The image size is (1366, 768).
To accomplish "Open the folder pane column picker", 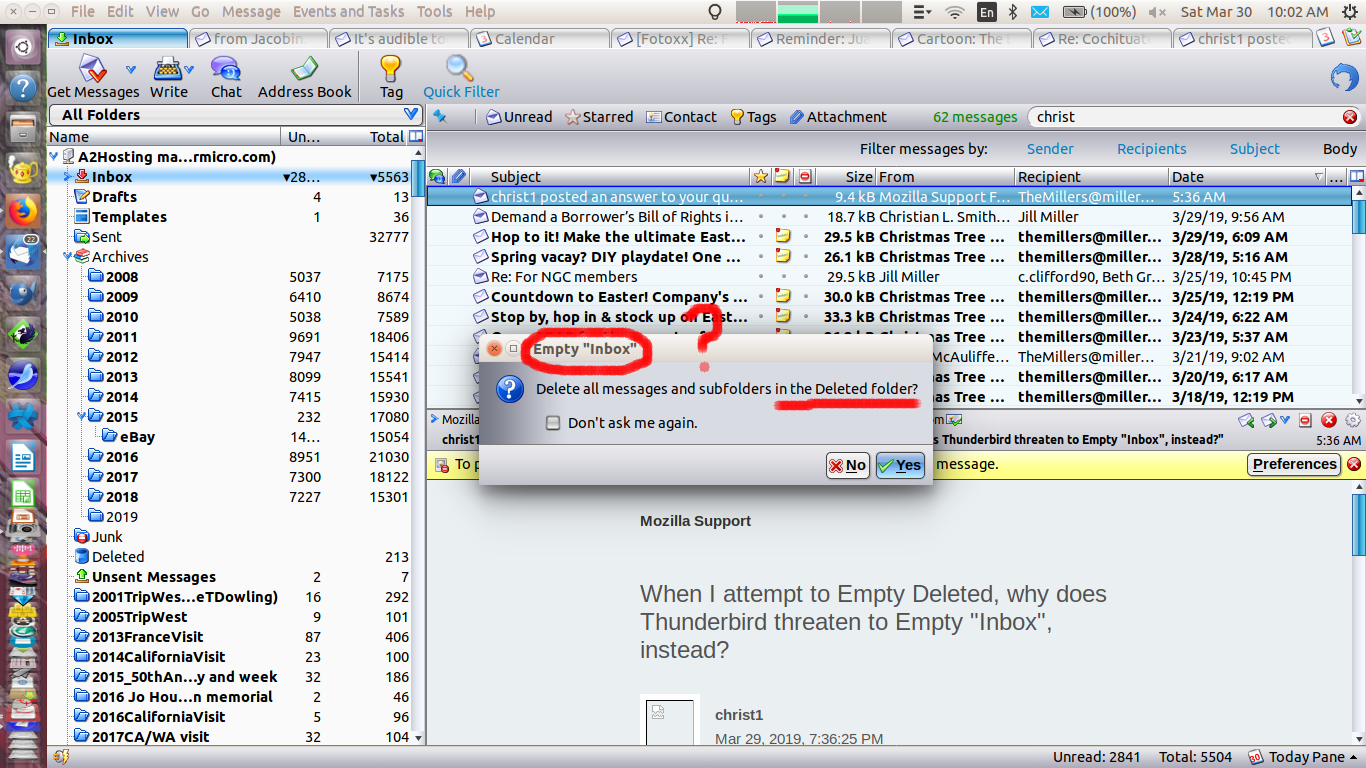I will coord(417,137).
